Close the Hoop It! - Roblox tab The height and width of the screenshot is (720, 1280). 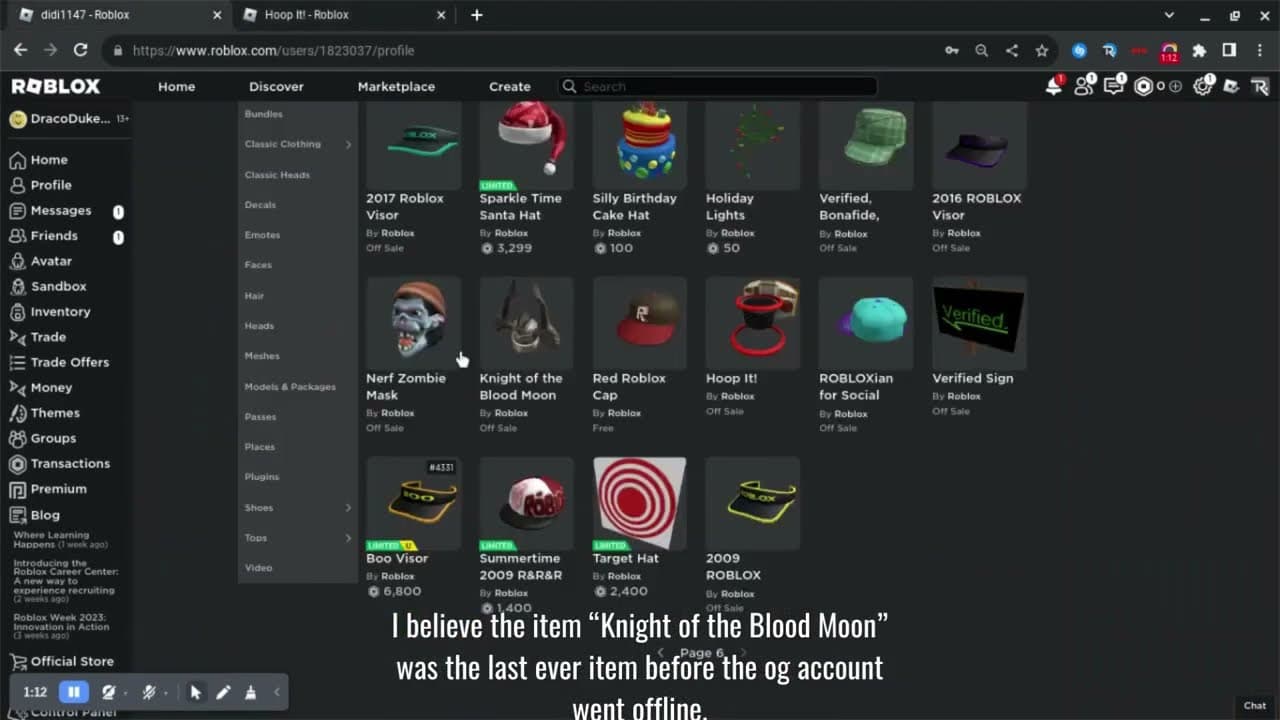point(441,15)
